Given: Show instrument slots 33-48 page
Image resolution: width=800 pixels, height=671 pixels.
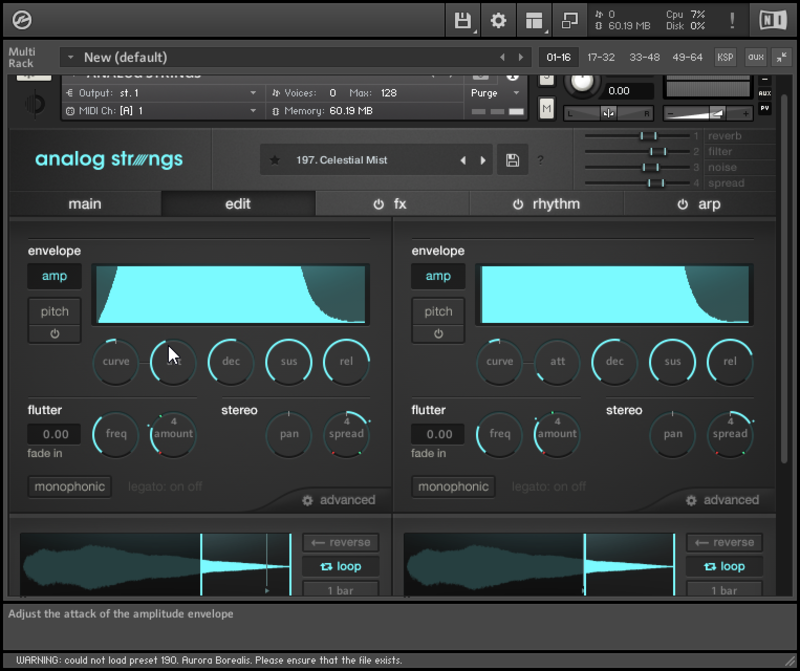Looking at the screenshot, I should 644,57.
